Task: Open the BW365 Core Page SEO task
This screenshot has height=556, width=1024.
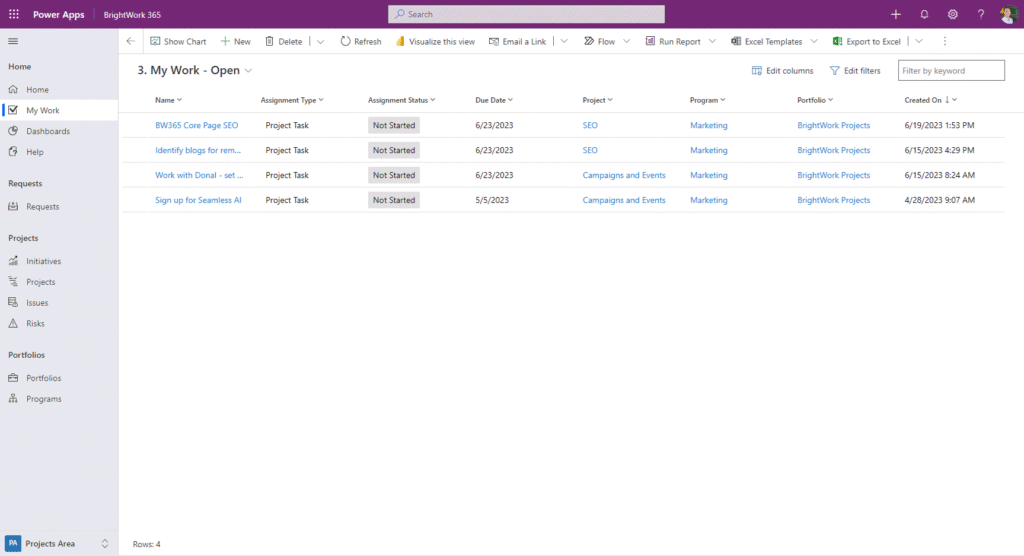Action: click(x=197, y=125)
